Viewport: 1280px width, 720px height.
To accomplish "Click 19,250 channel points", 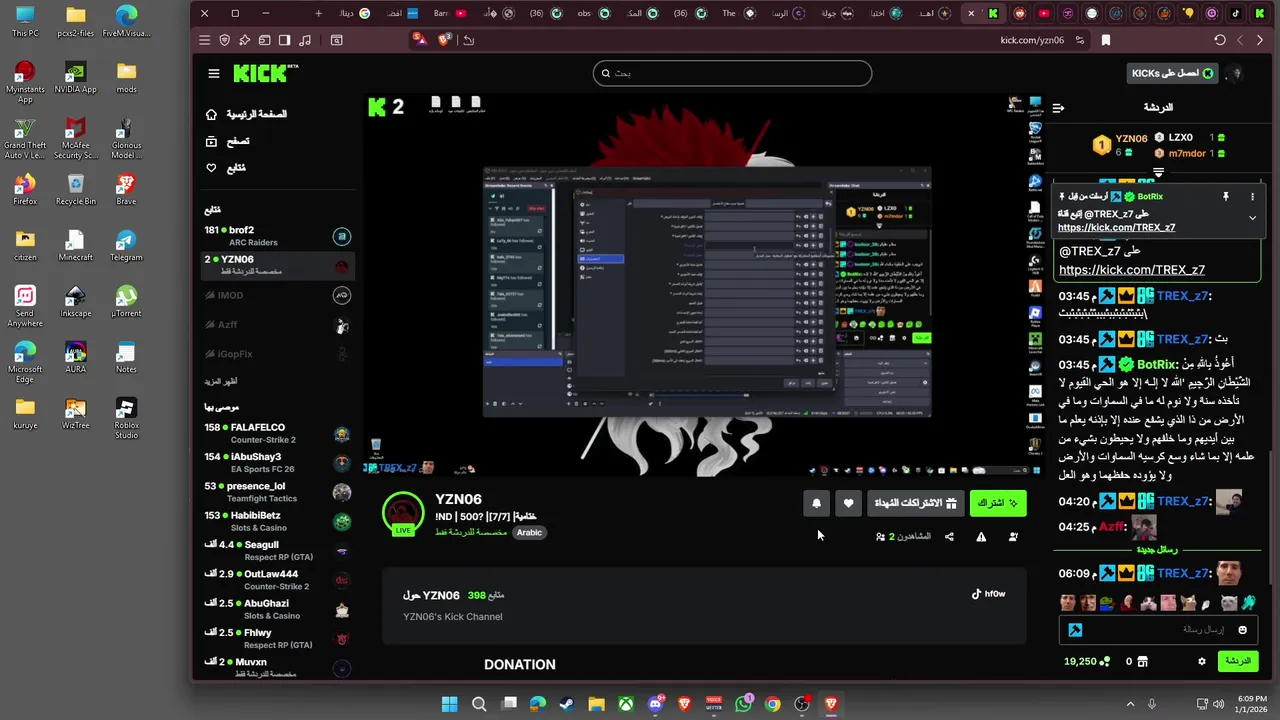I will (1086, 661).
